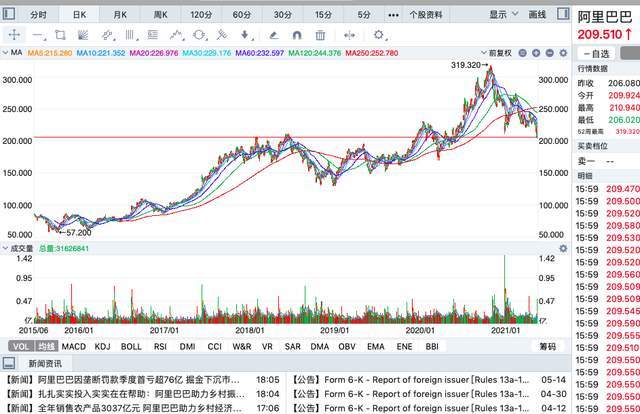The height and width of the screenshot is (414, 640).
Task: Expand the 显示 display dropdown
Action: [504, 15]
